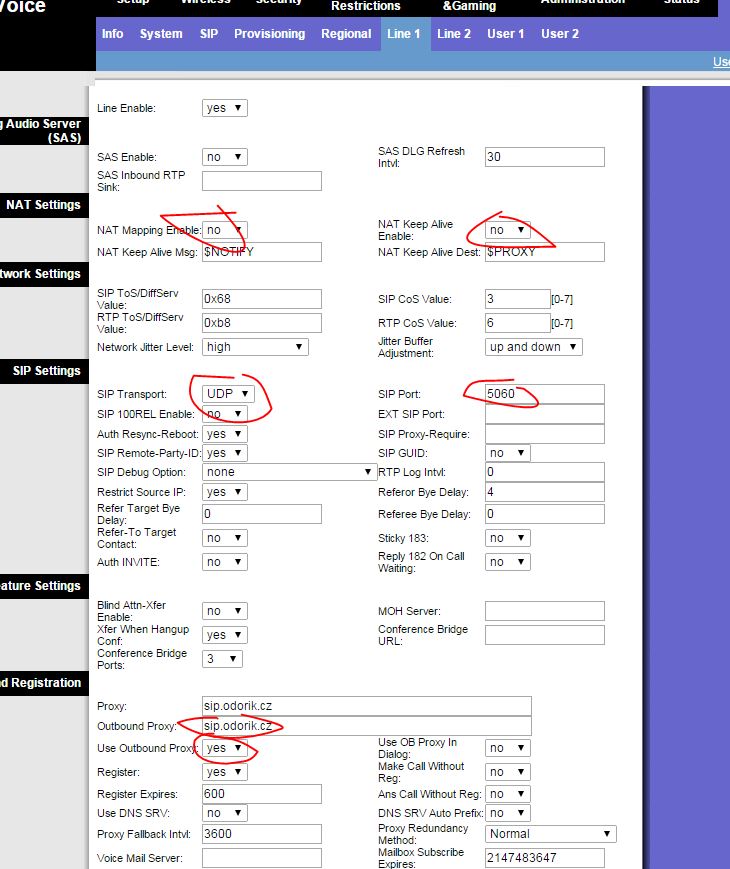
Task: Click the SAS DLG Refresh Intvl field
Action: coord(545,157)
